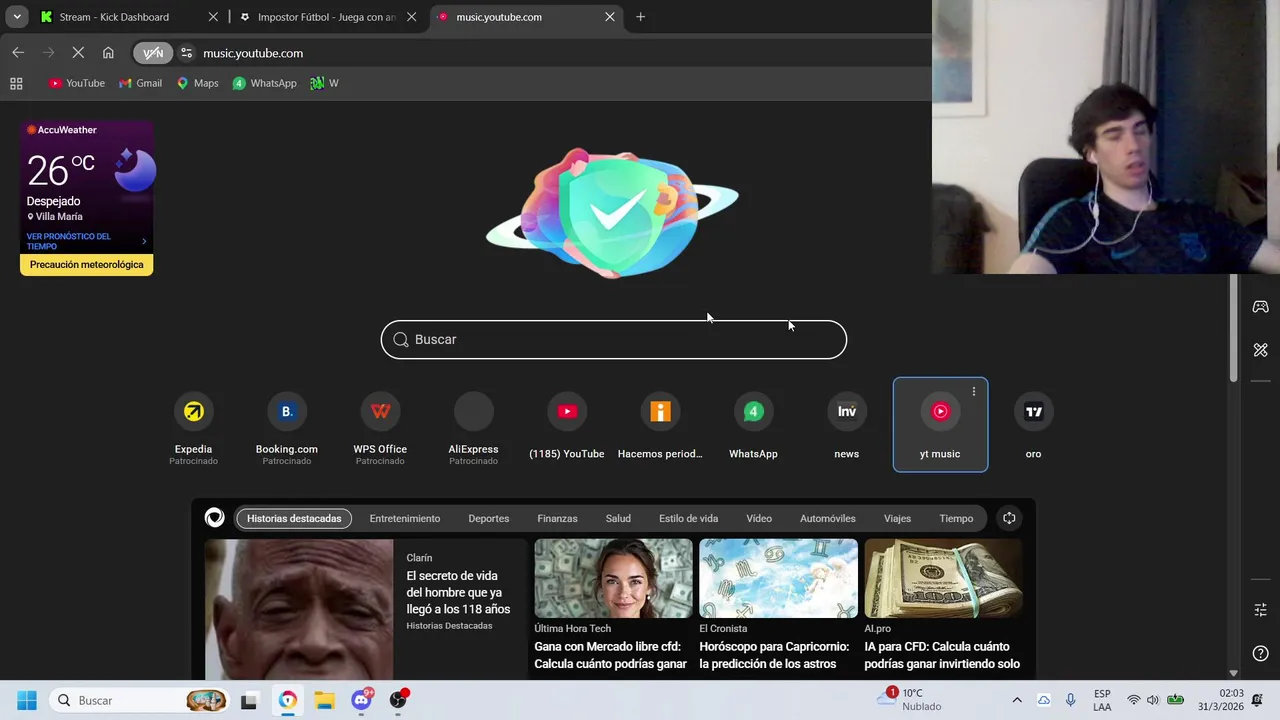Viewport: 1280px width, 720px height.
Task: Open the three-dot menu on yt music tile
Action: (x=974, y=392)
